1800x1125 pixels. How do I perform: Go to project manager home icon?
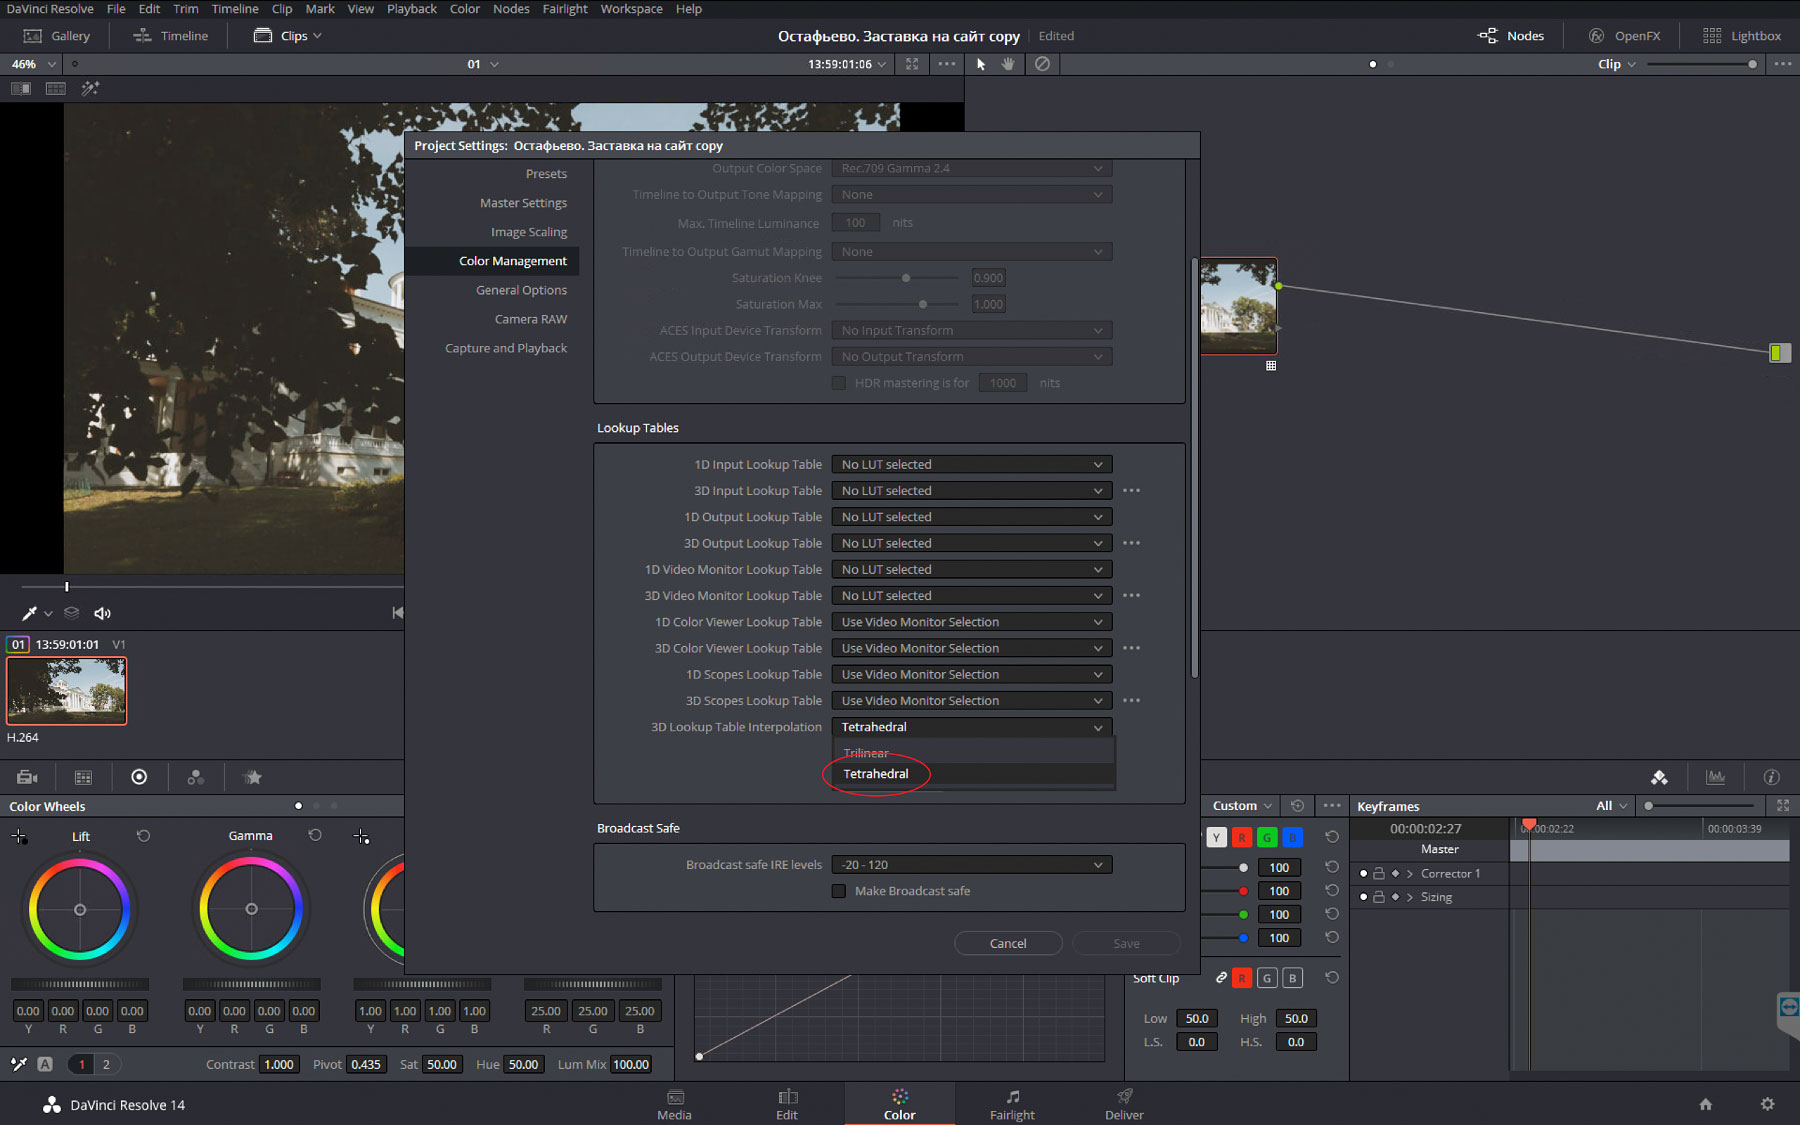tap(1706, 1104)
